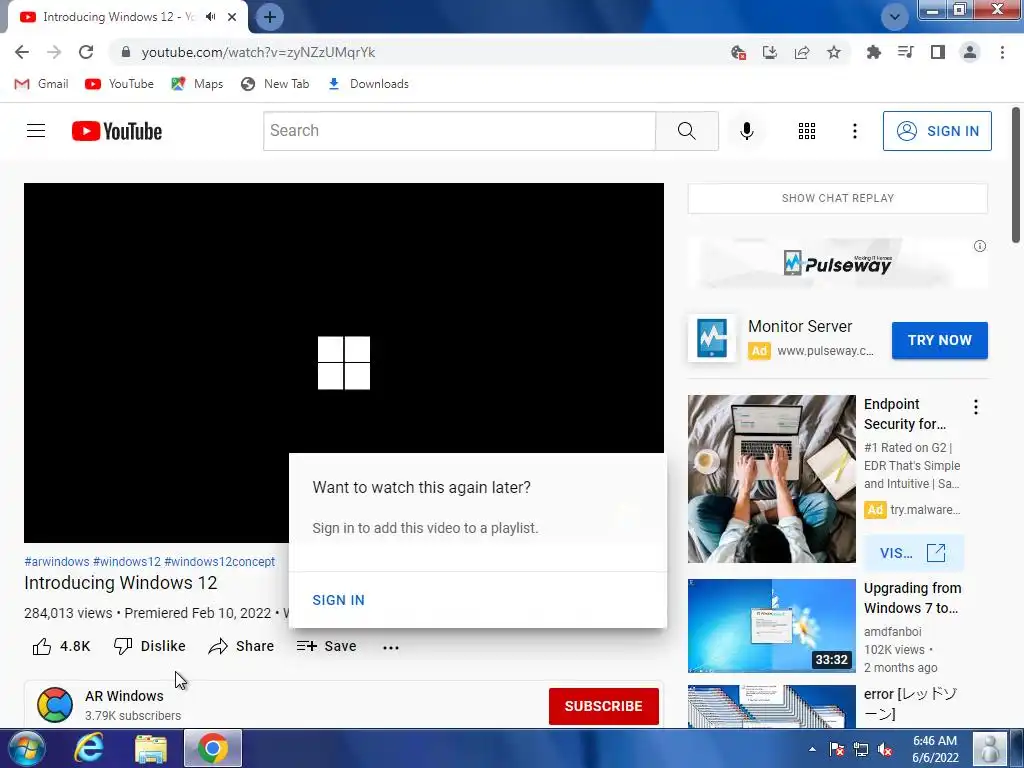Focus the YouTube search field
This screenshot has width=1024, height=768.
pos(460,131)
